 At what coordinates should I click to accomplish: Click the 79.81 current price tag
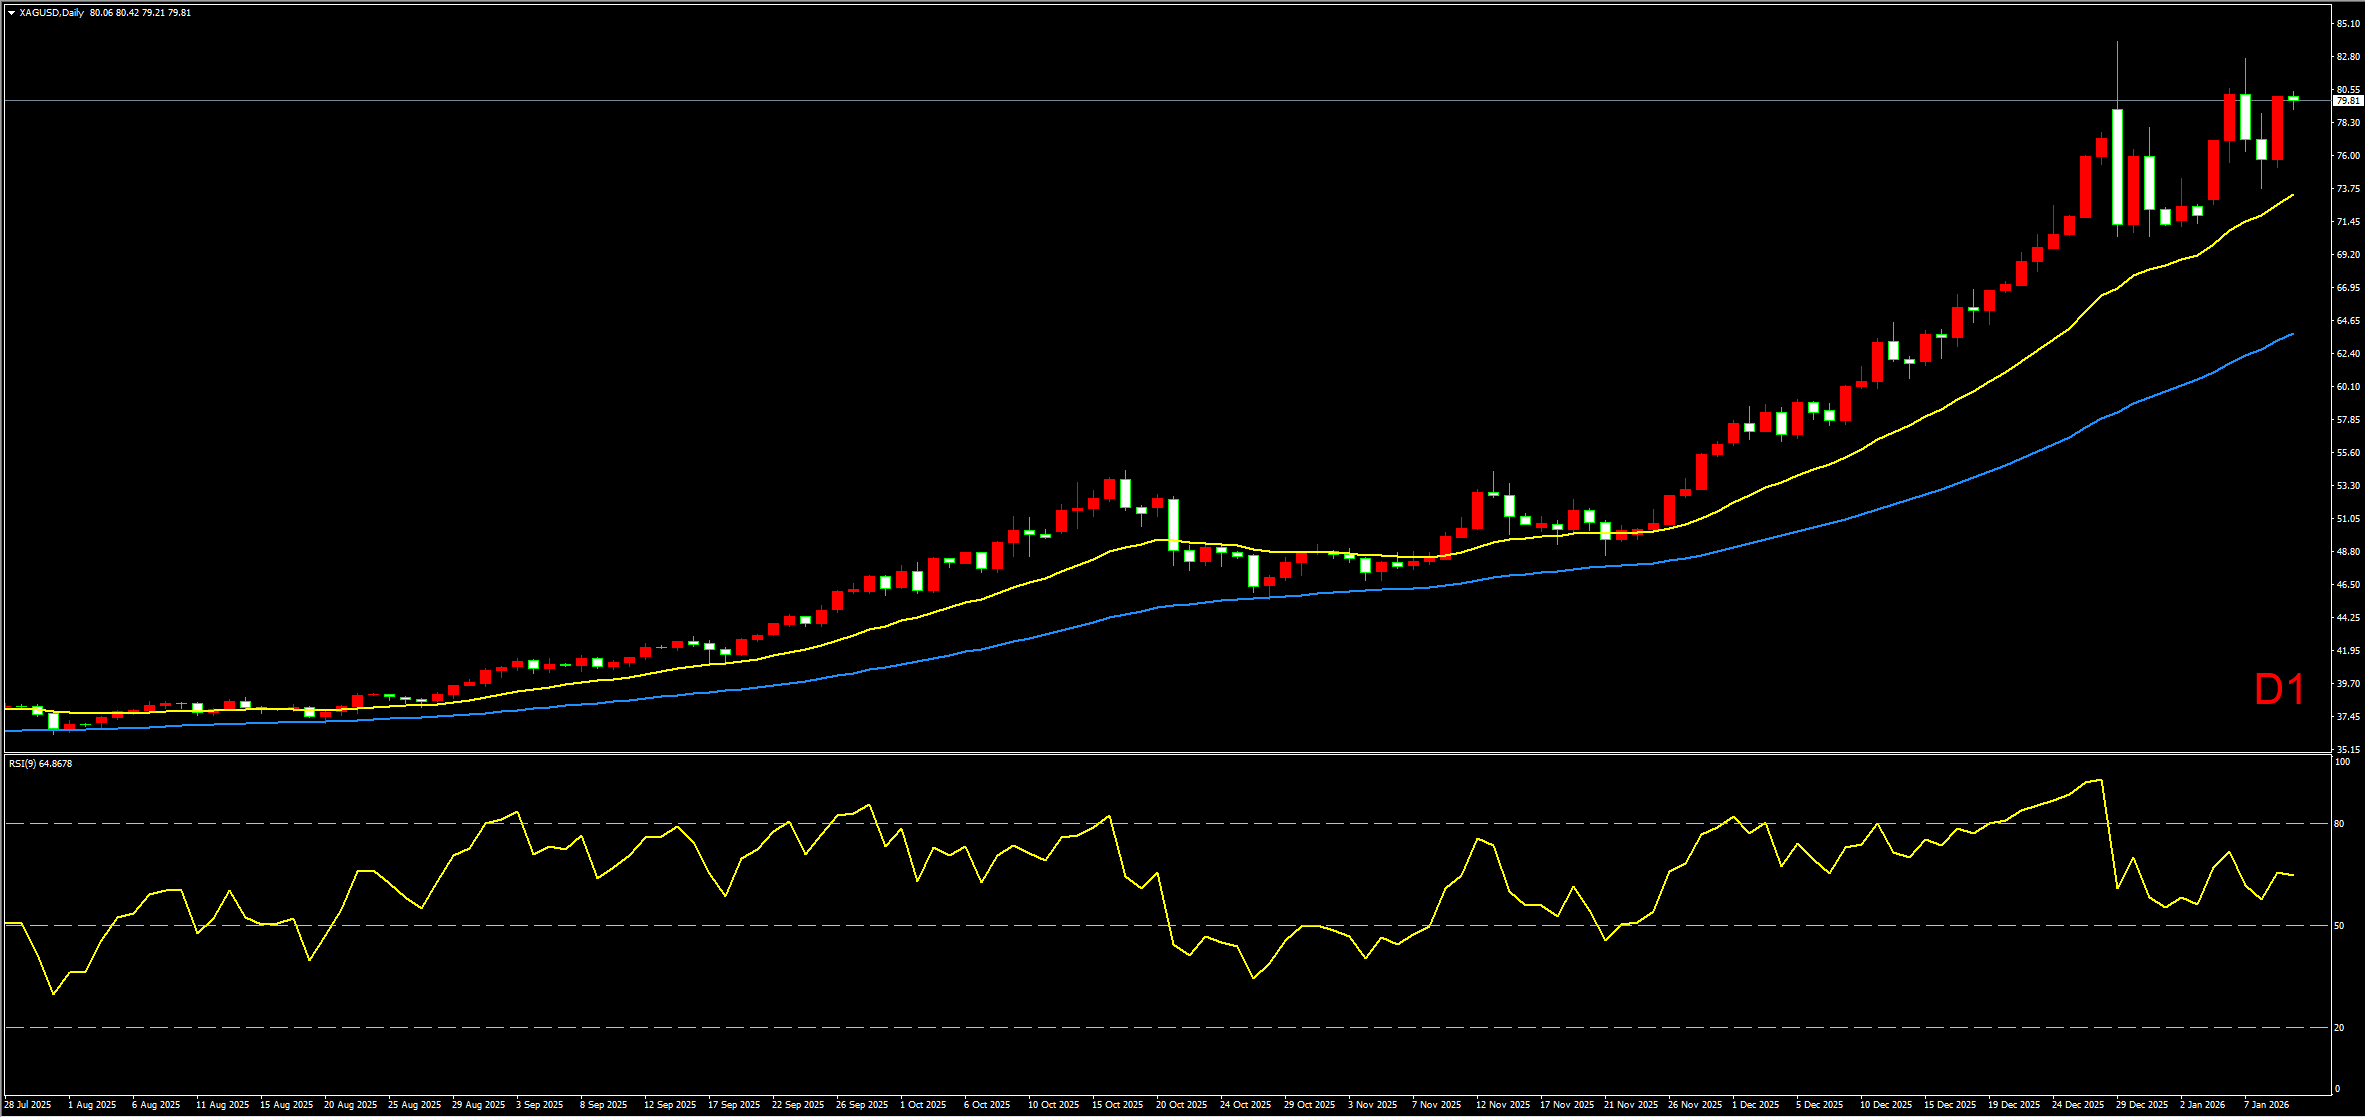coord(2347,101)
